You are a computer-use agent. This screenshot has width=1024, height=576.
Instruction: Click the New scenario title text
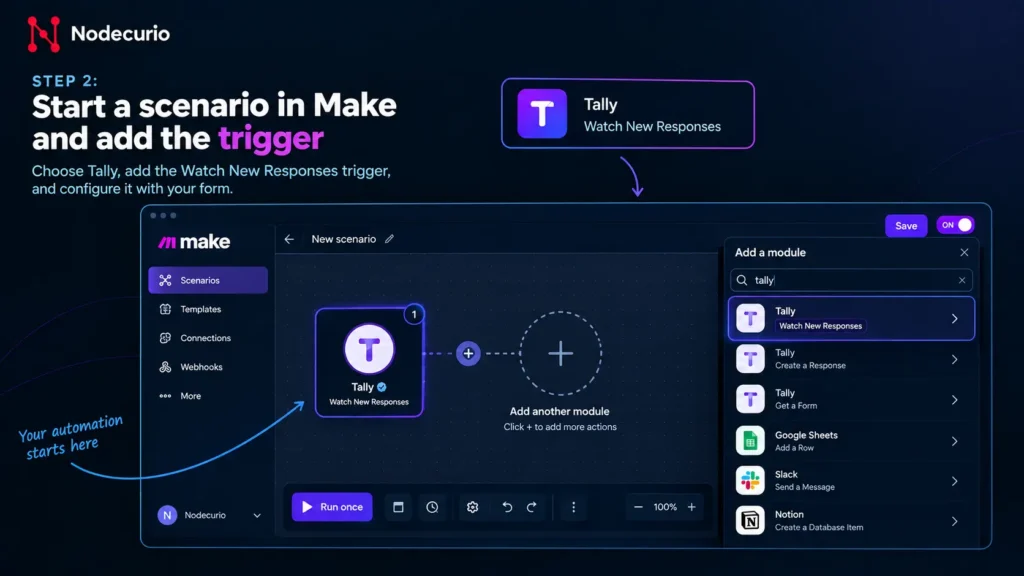pos(344,239)
